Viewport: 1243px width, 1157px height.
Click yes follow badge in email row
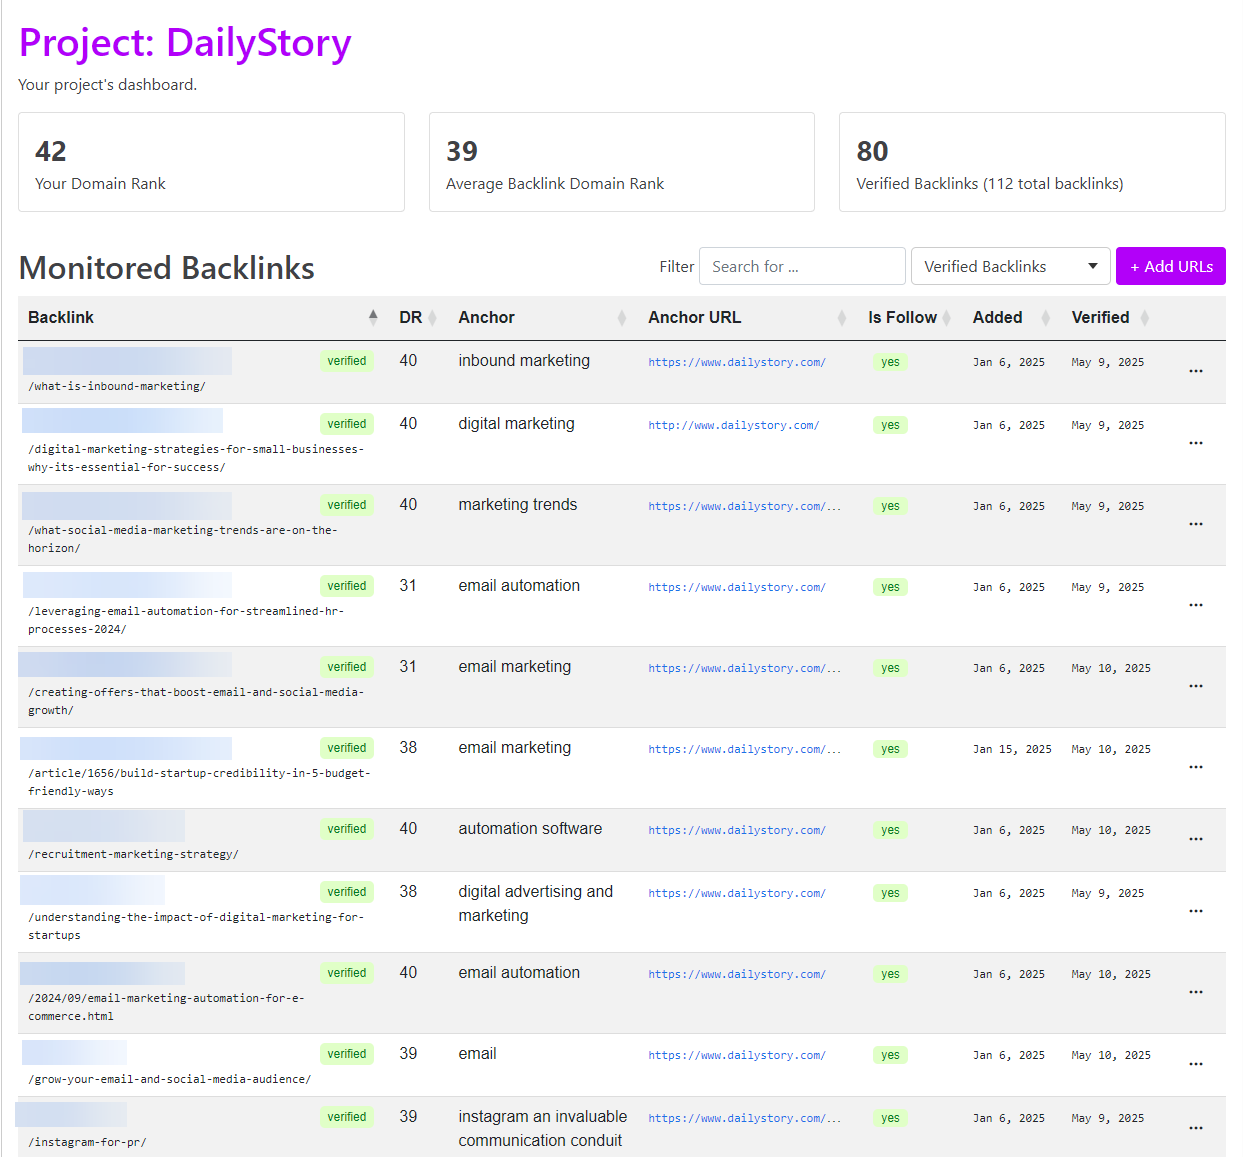[890, 1055]
